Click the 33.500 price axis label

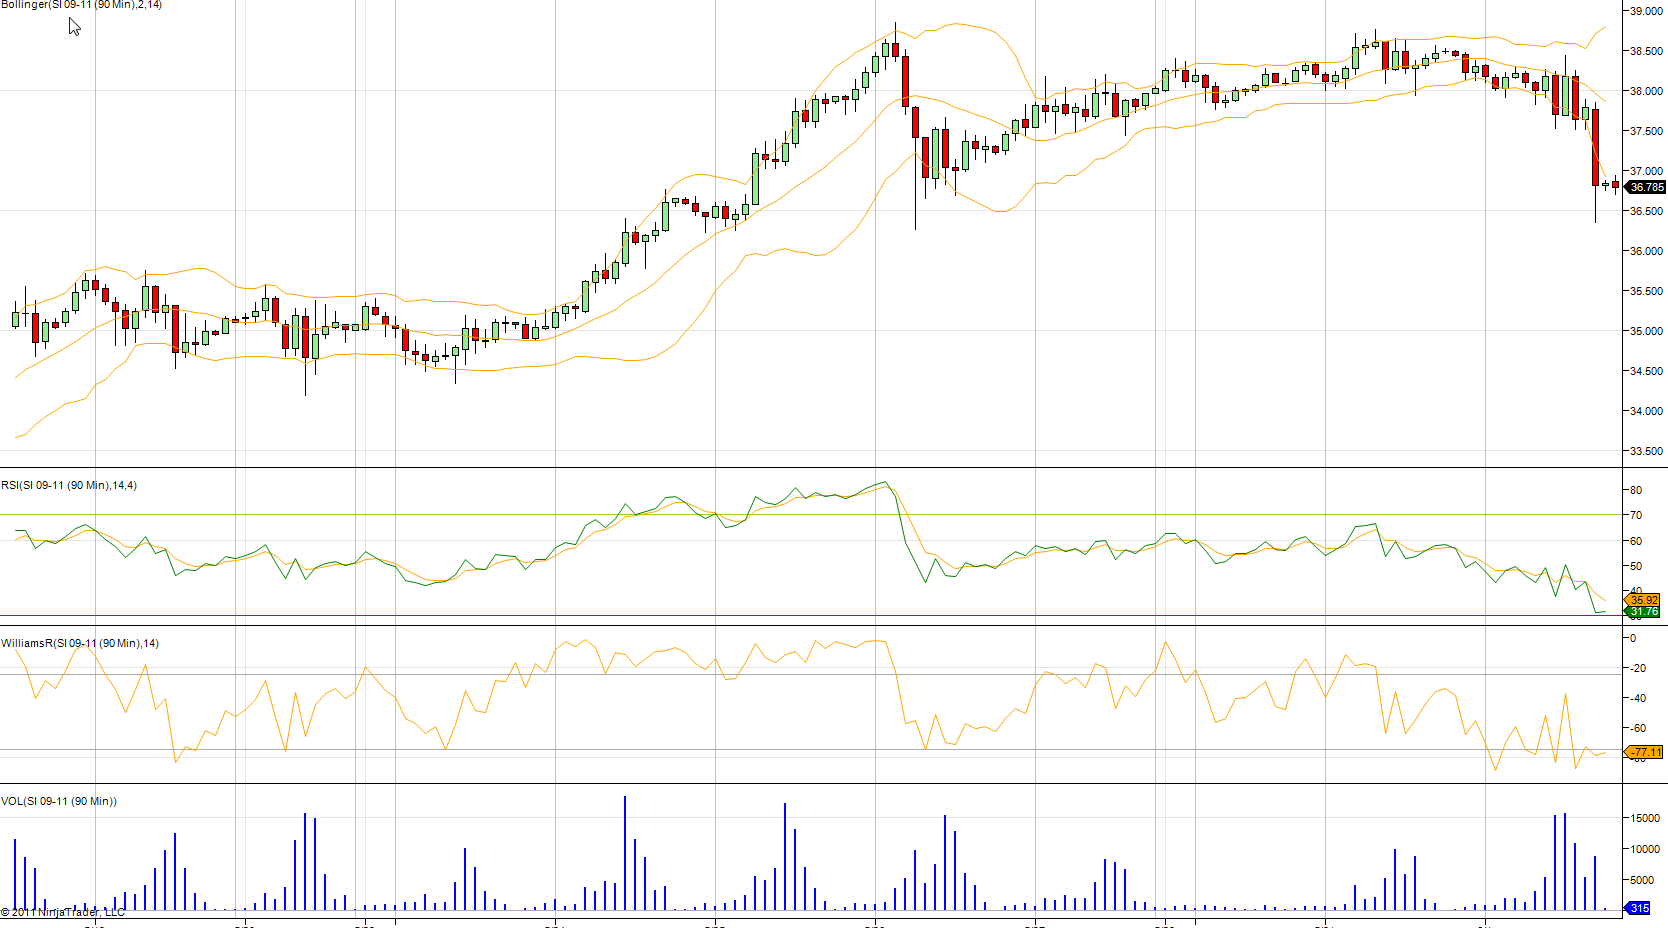click(1646, 451)
